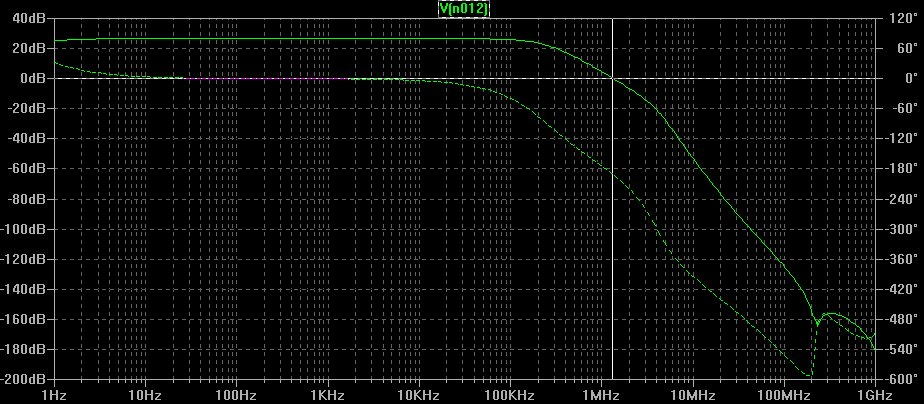Click the -420° phase axis label
The width and height of the screenshot is (924, 404).
pos(900,289)
